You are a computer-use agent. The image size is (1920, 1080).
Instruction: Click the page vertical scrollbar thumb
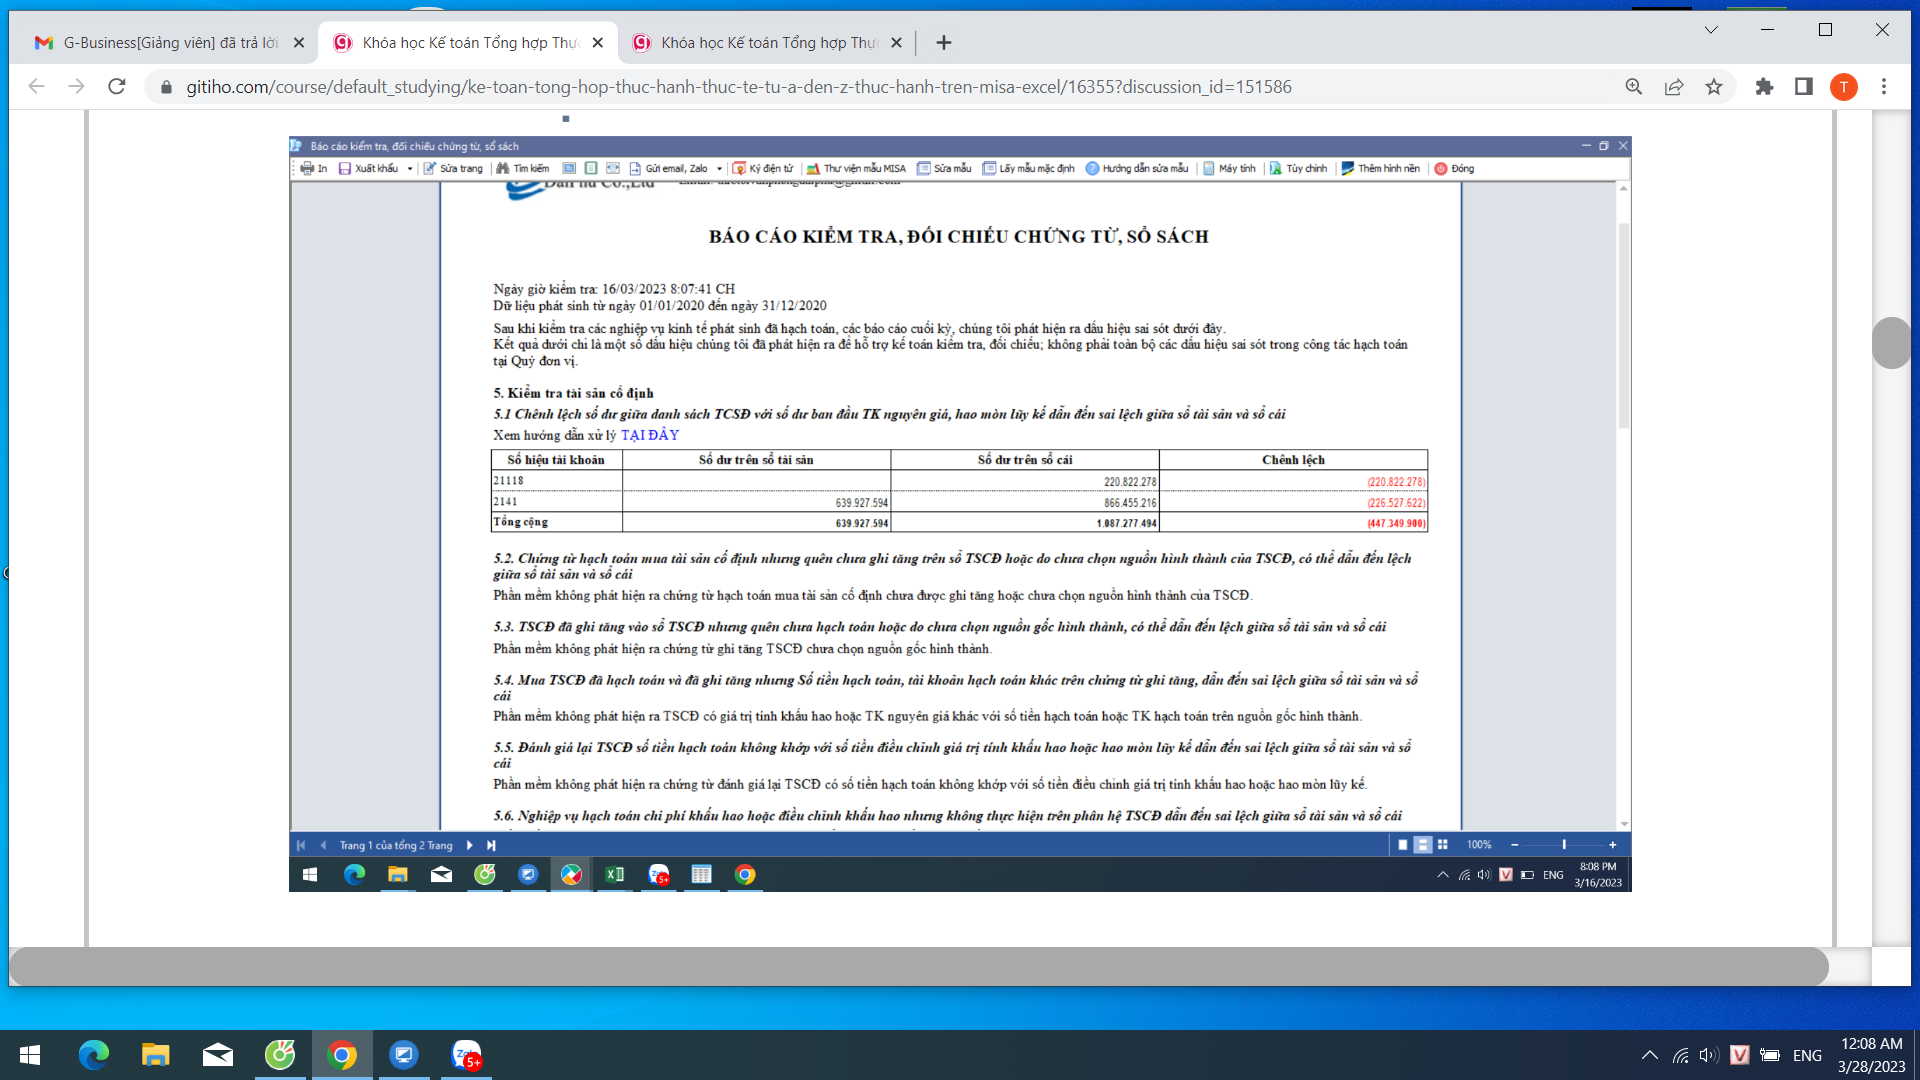coord(1891,343)
